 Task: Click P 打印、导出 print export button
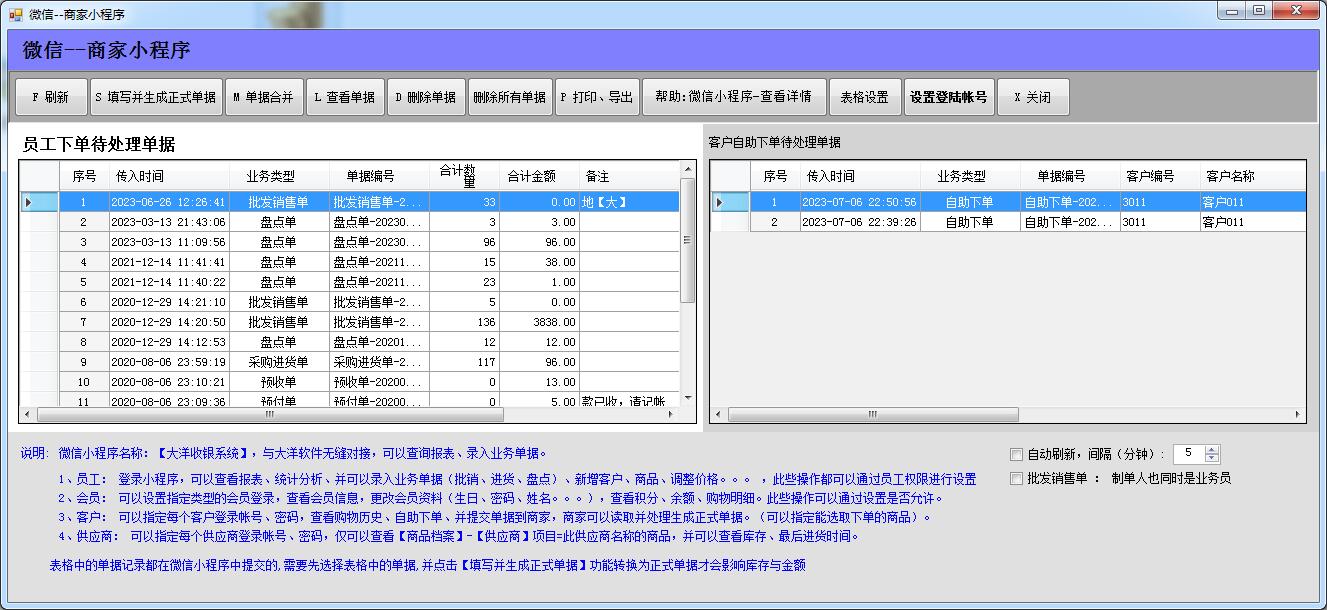596,97
